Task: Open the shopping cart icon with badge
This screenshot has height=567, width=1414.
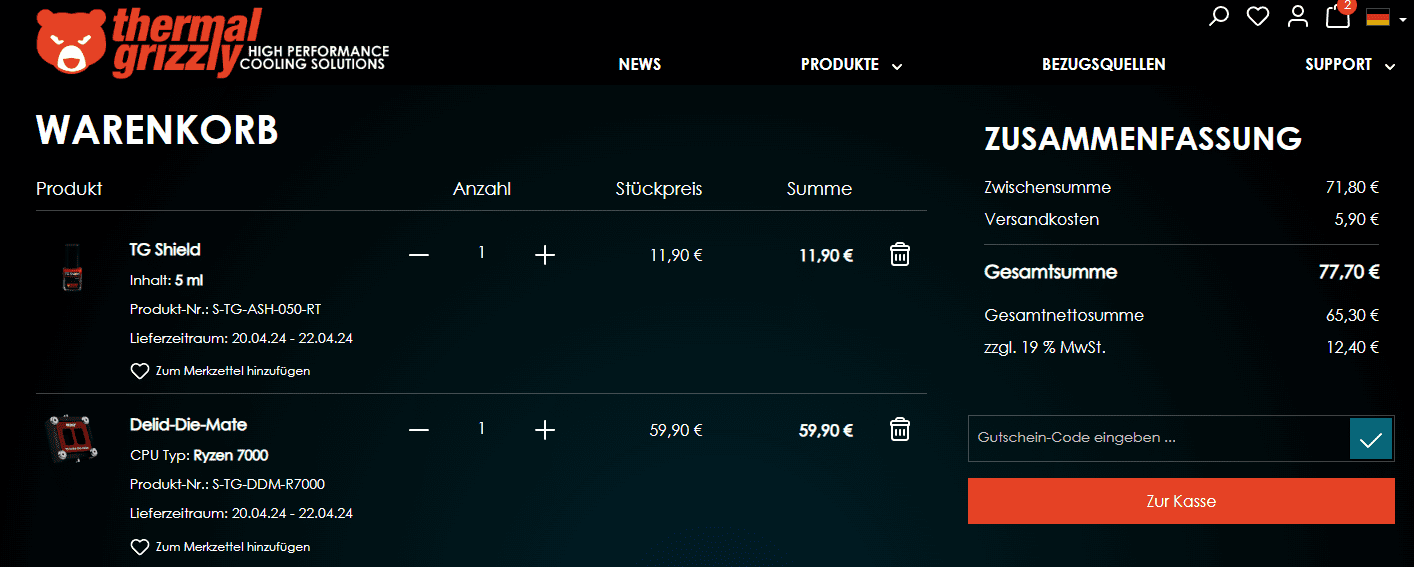Action: coord(1339,14)
